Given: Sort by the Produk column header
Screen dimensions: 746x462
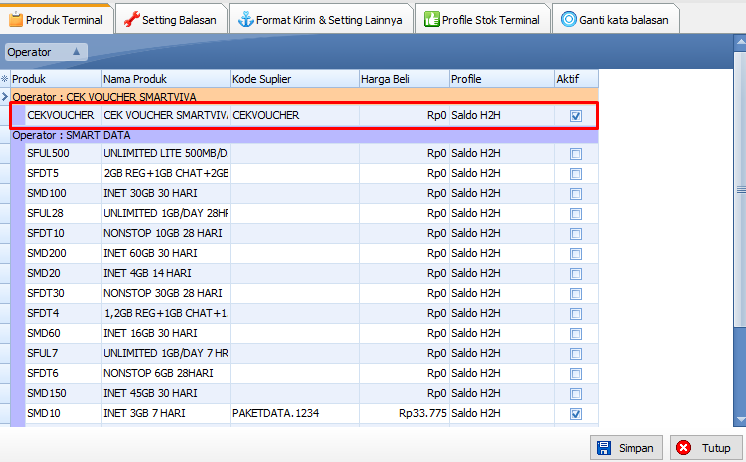Looking at the screenshot, I should tap(56, 79).
